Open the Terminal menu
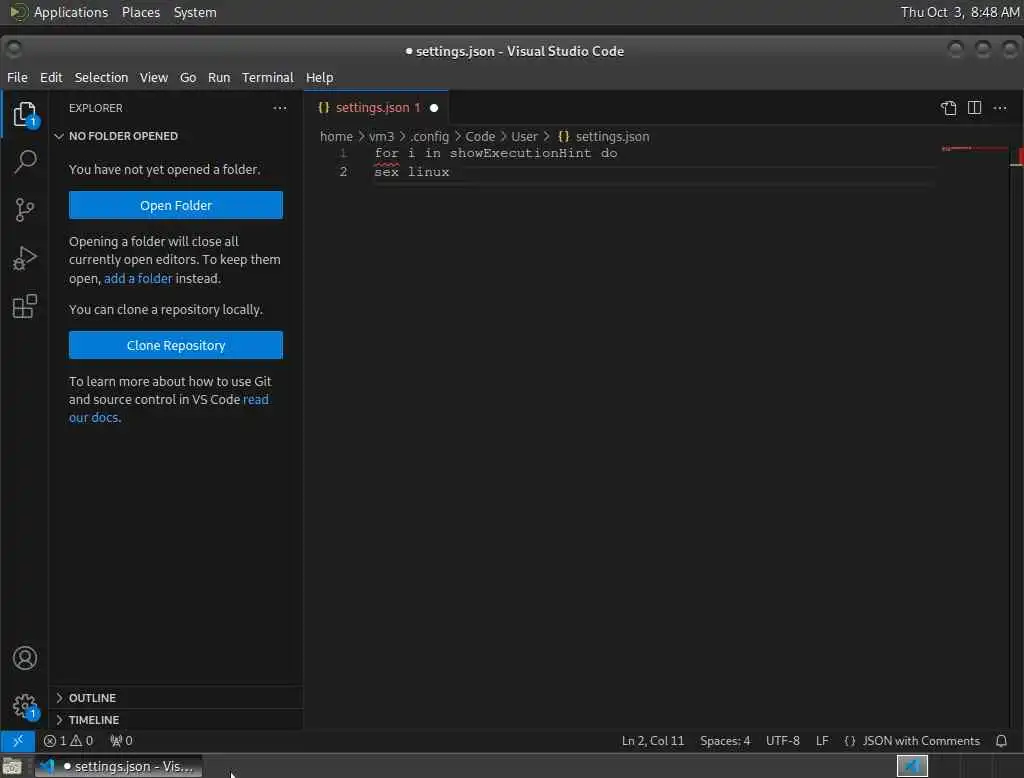 tap(268, 77)
